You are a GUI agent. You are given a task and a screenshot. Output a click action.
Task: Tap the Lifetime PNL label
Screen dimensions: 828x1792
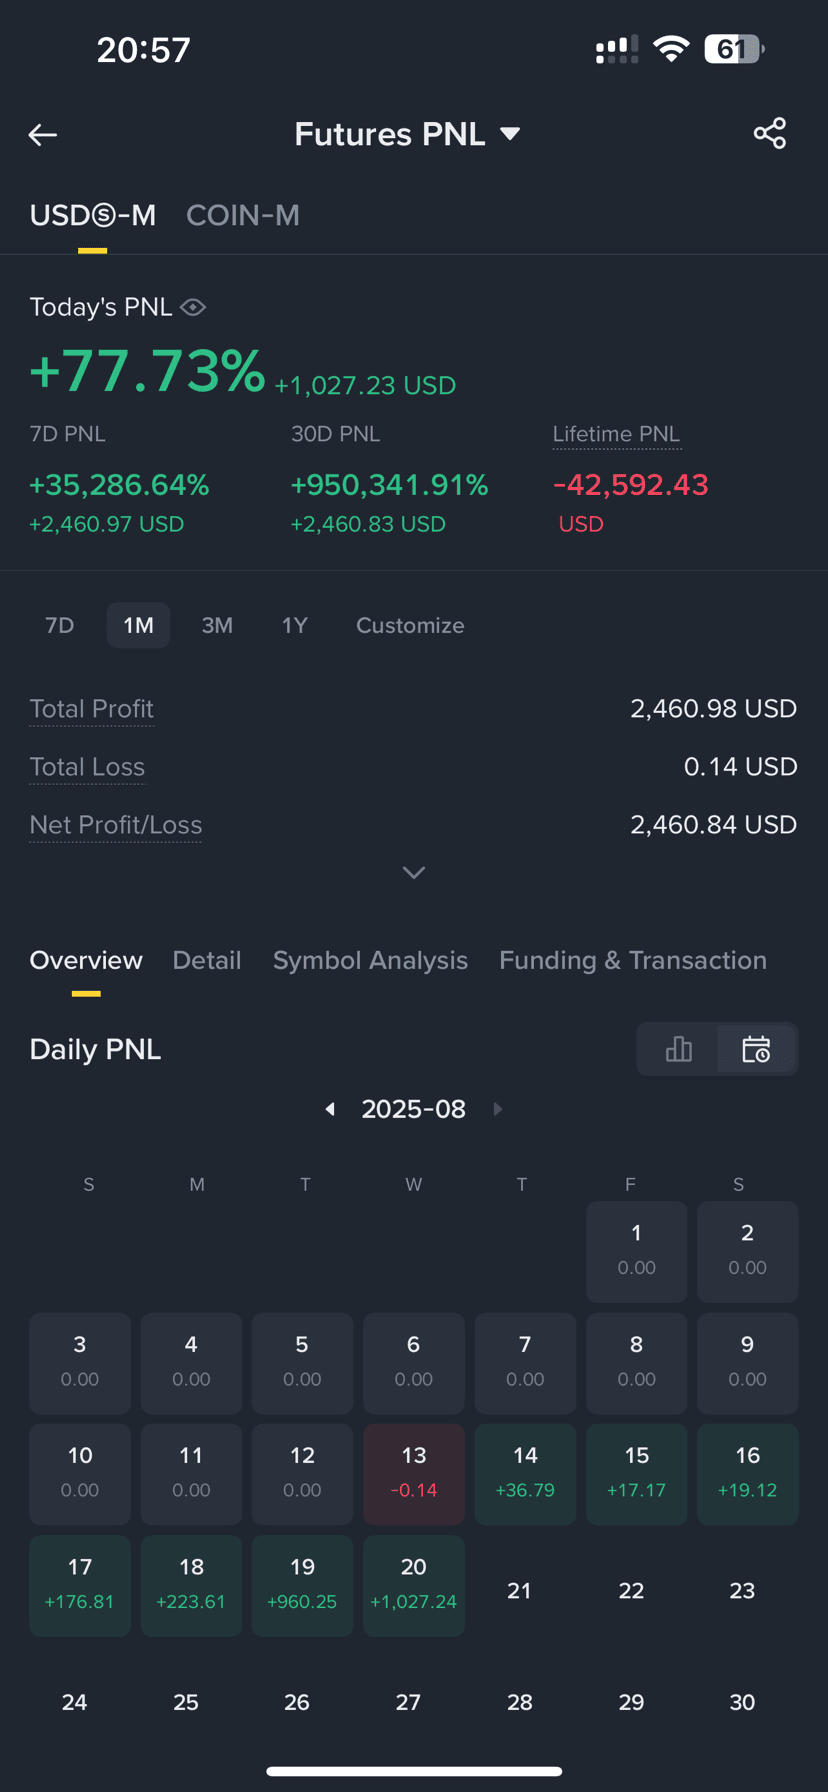[616, 434]
